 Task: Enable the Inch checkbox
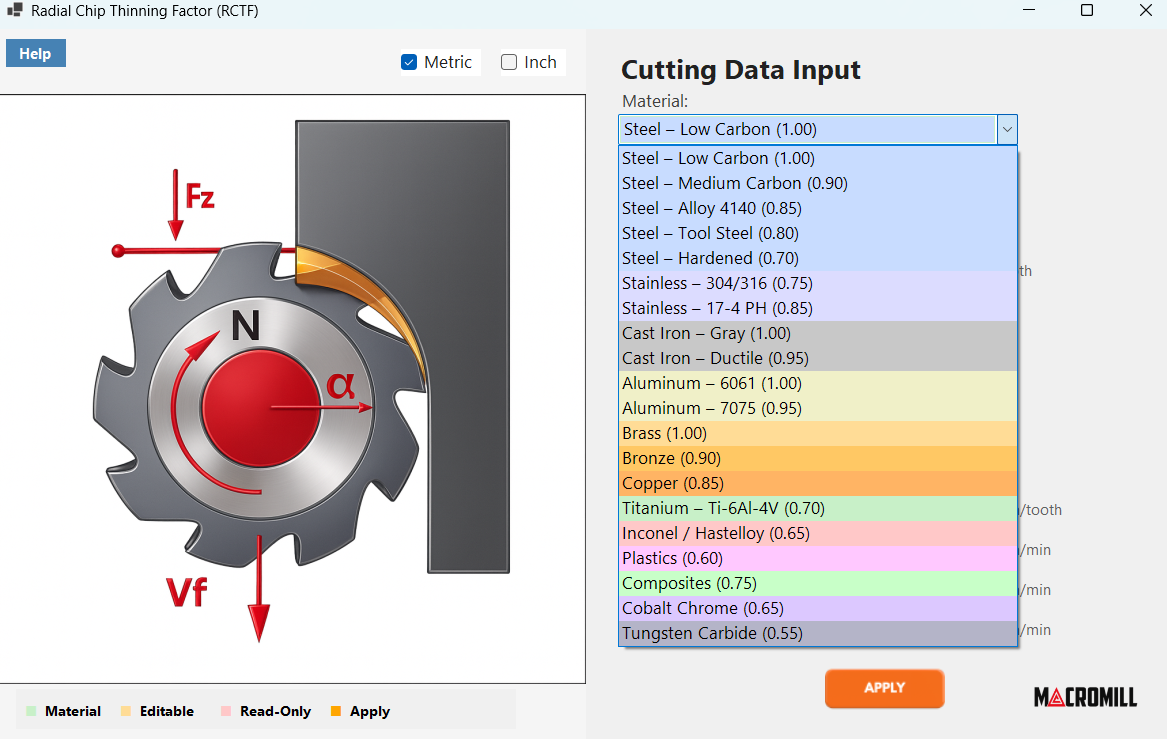[x=509, y=63]
